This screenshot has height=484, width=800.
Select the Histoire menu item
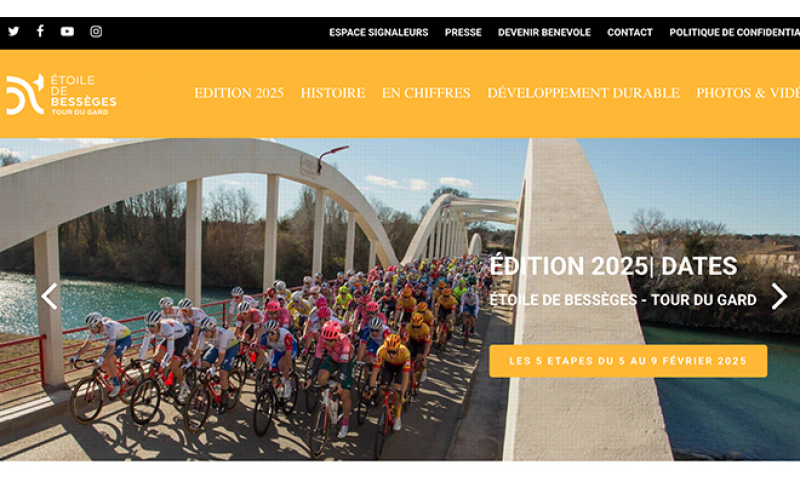pyautogui.click(x=333, y=93)
